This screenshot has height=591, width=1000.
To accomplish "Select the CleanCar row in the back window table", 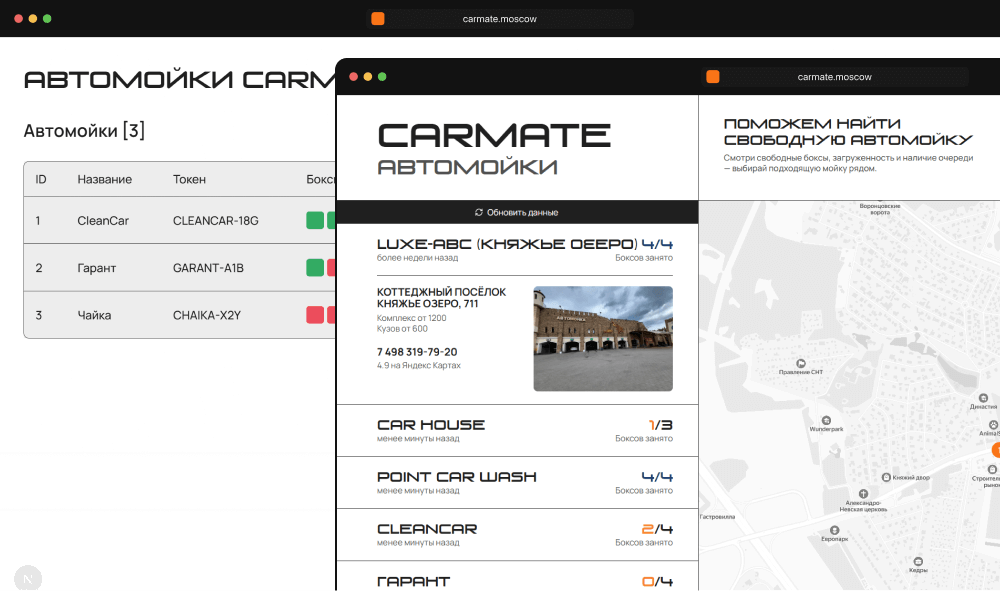I will coord(180,221).
